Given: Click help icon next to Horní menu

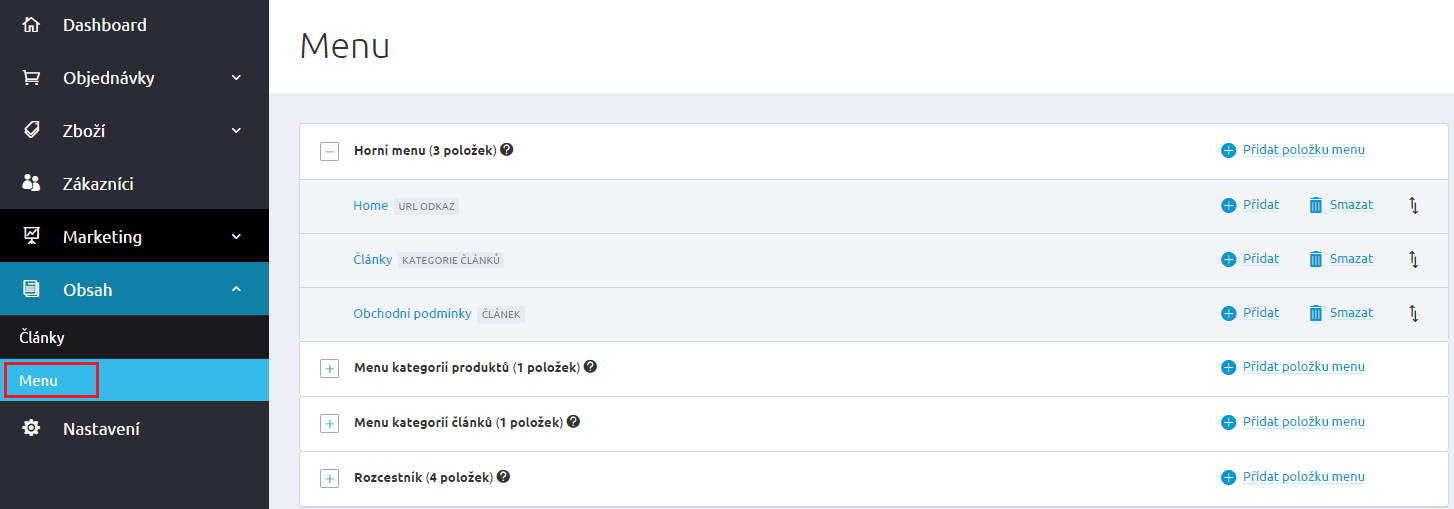Looking at the screenshot, I should (507, 150).
